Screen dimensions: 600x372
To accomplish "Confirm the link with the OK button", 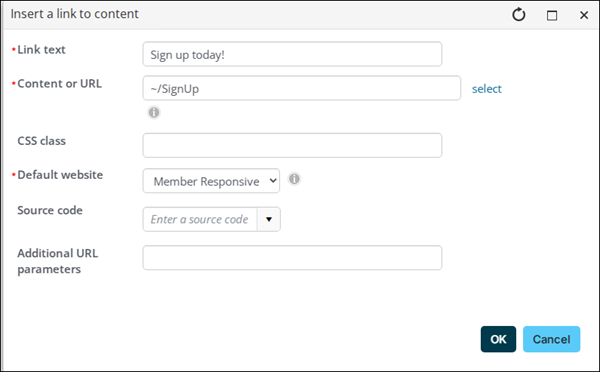I will 498,339.
